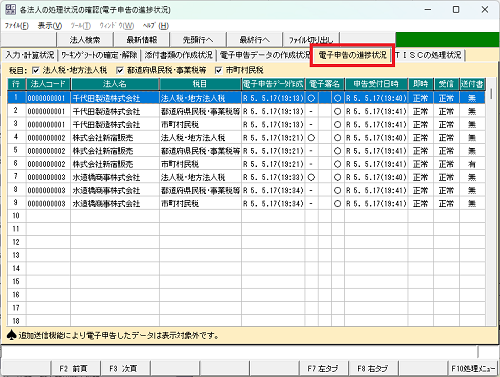Open the 表示(V) menu

[50, 25]
